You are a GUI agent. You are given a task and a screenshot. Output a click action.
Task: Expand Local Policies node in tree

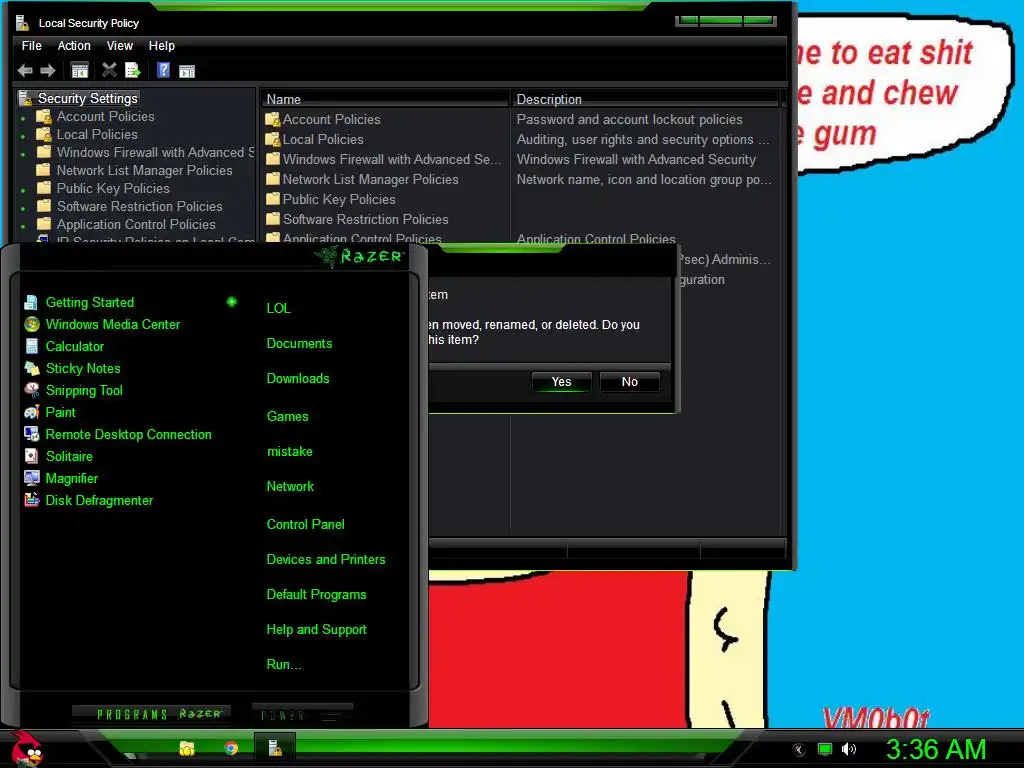coord(24,136)
